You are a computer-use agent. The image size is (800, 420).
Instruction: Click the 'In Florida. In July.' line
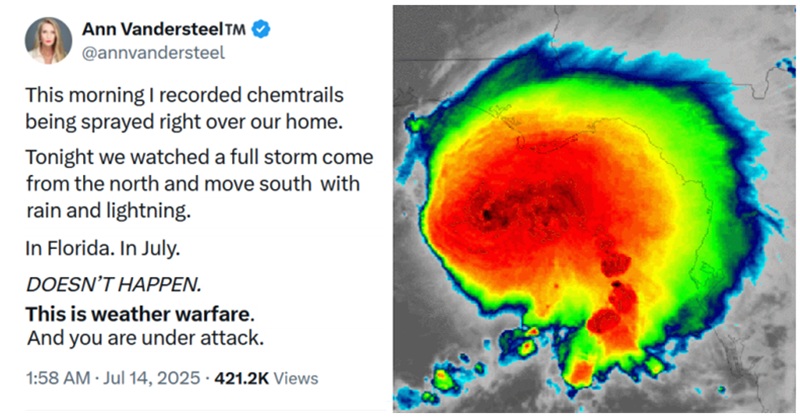pyautogui.click(x=103, y=249)
